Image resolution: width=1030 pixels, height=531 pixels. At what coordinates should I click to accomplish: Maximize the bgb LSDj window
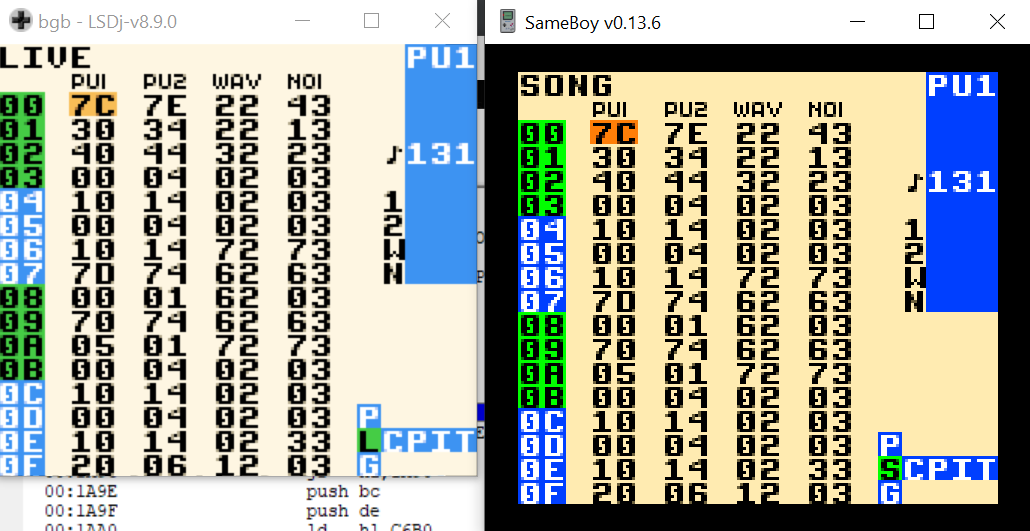pos(371,21)
